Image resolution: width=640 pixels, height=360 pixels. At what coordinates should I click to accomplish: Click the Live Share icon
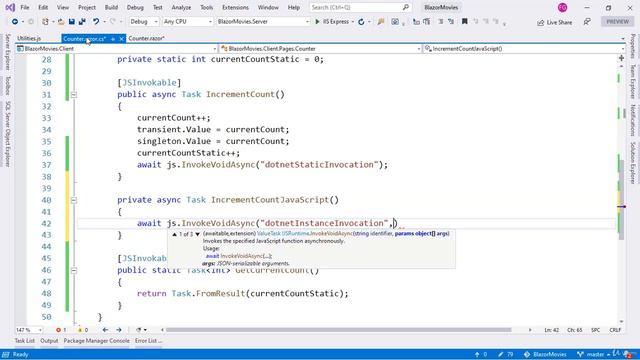tap(541, 22)
